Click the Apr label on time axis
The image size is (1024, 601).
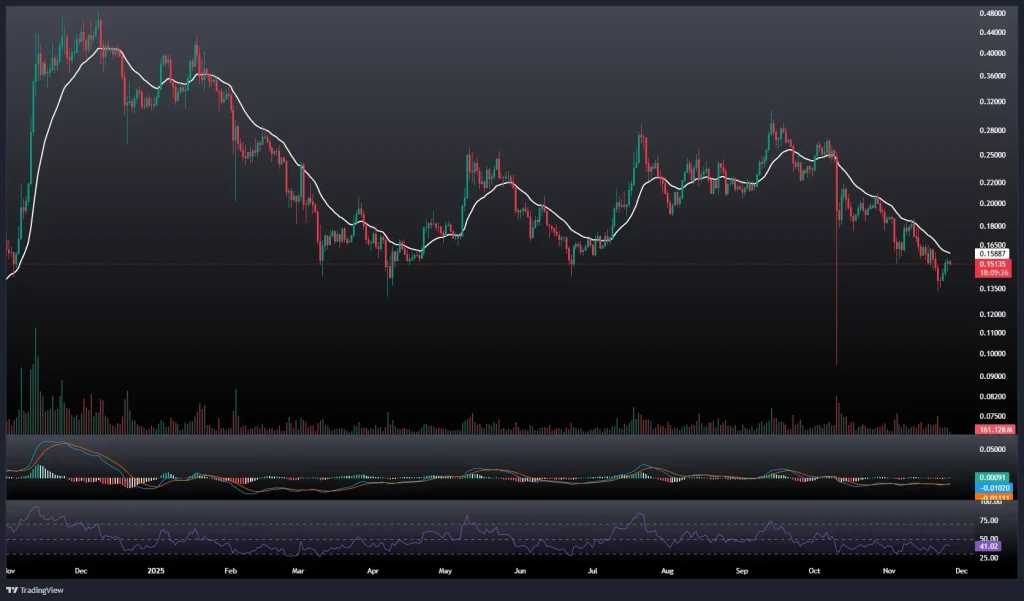tap(374, 572)
